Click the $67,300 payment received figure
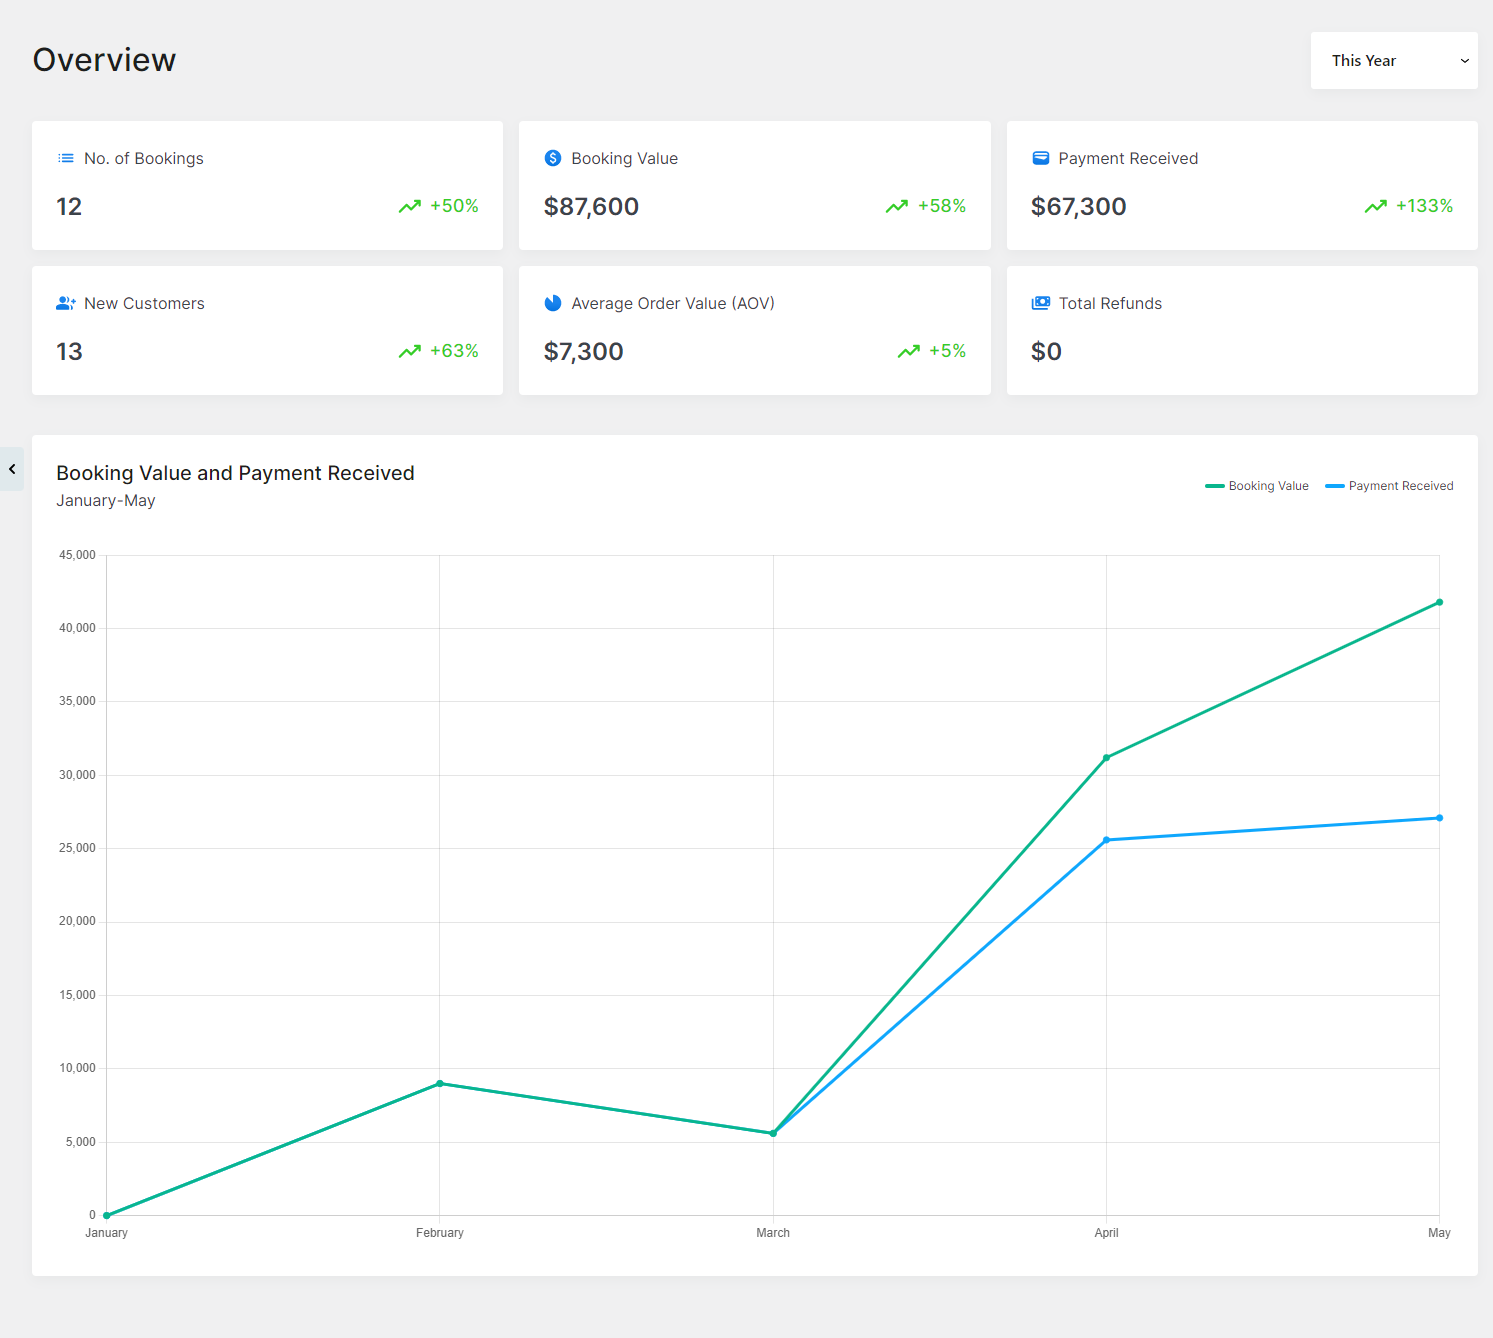1493x1338 pixels. click(x=1078, y=206)
